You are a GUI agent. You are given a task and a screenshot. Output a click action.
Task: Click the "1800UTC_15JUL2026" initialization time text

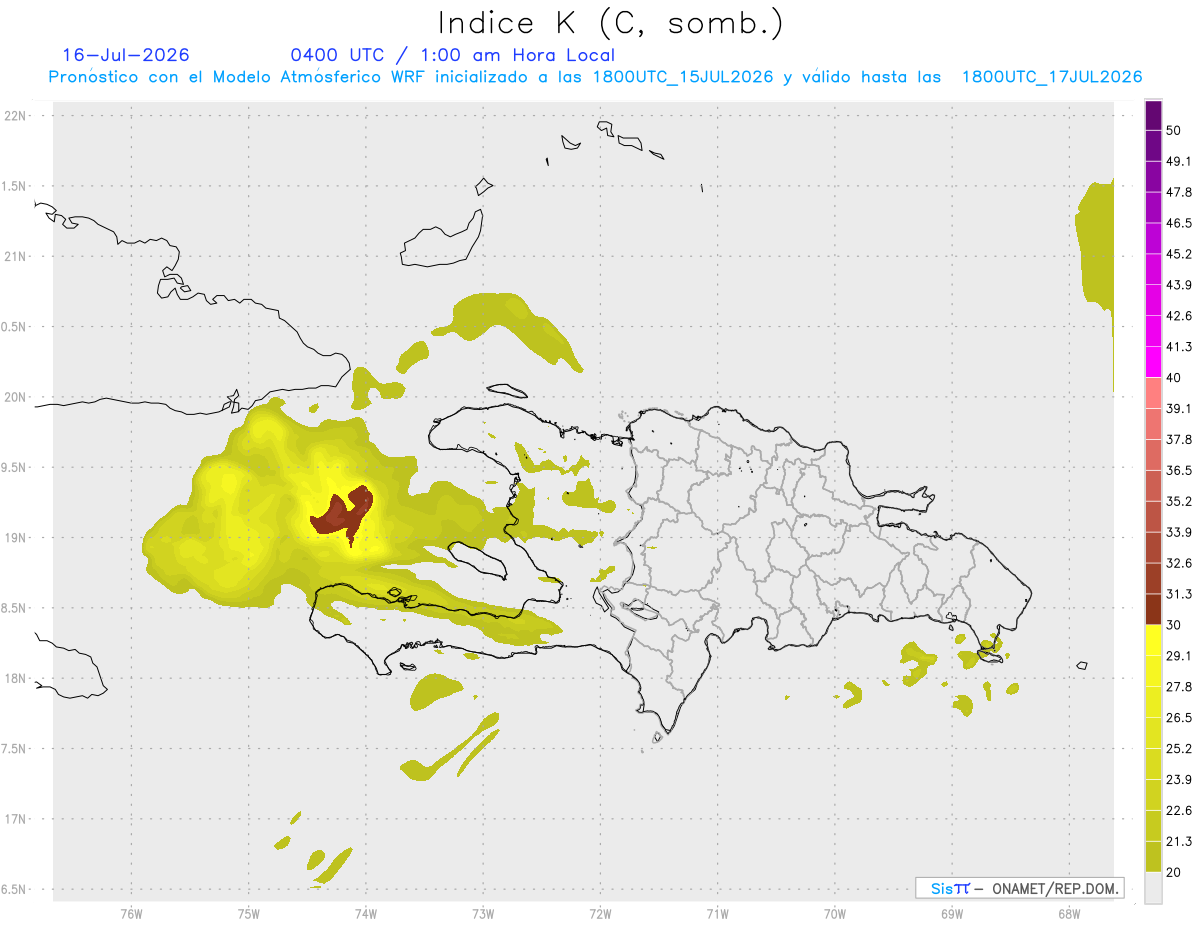coord(683,77)
